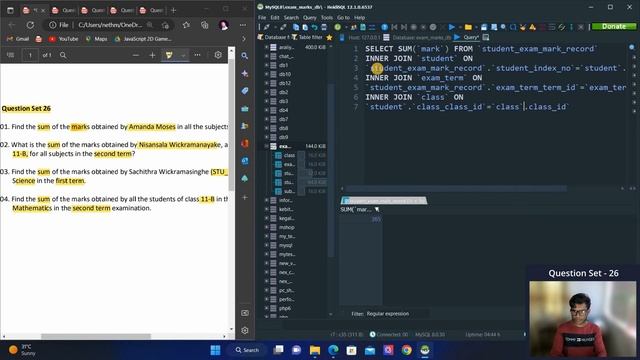Switch to the Database: exam_marks_db tab
This screenshot has width=640, height=360.
(x=418, y=37)
